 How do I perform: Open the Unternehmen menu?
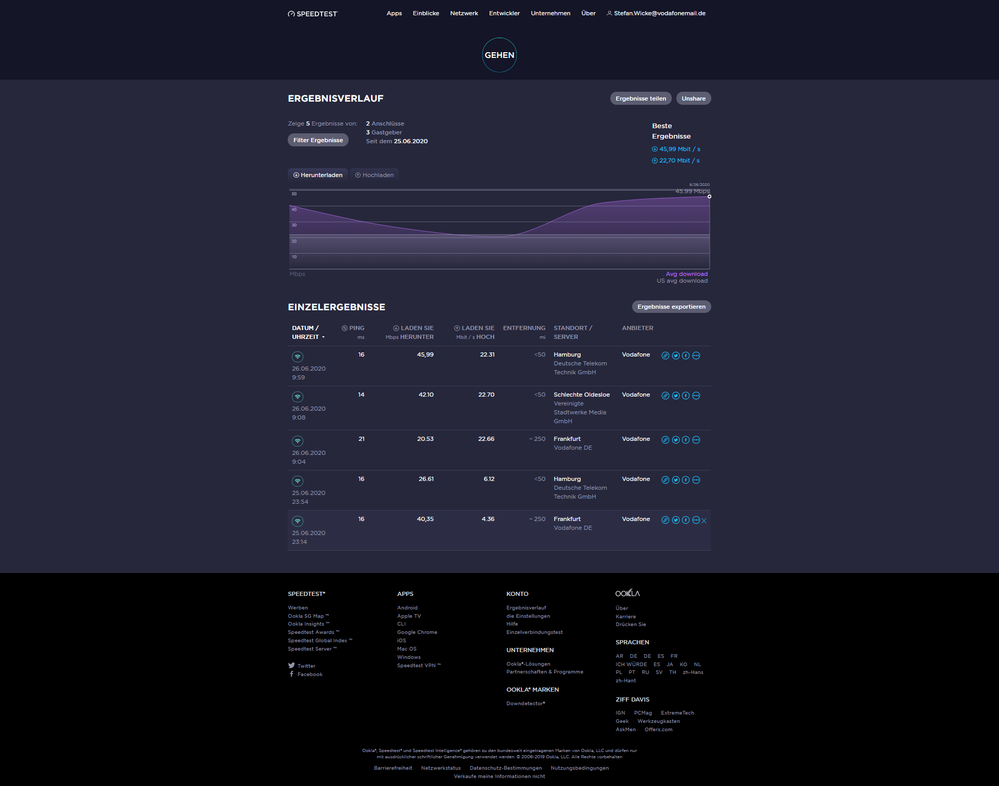[x=550, y=13]
